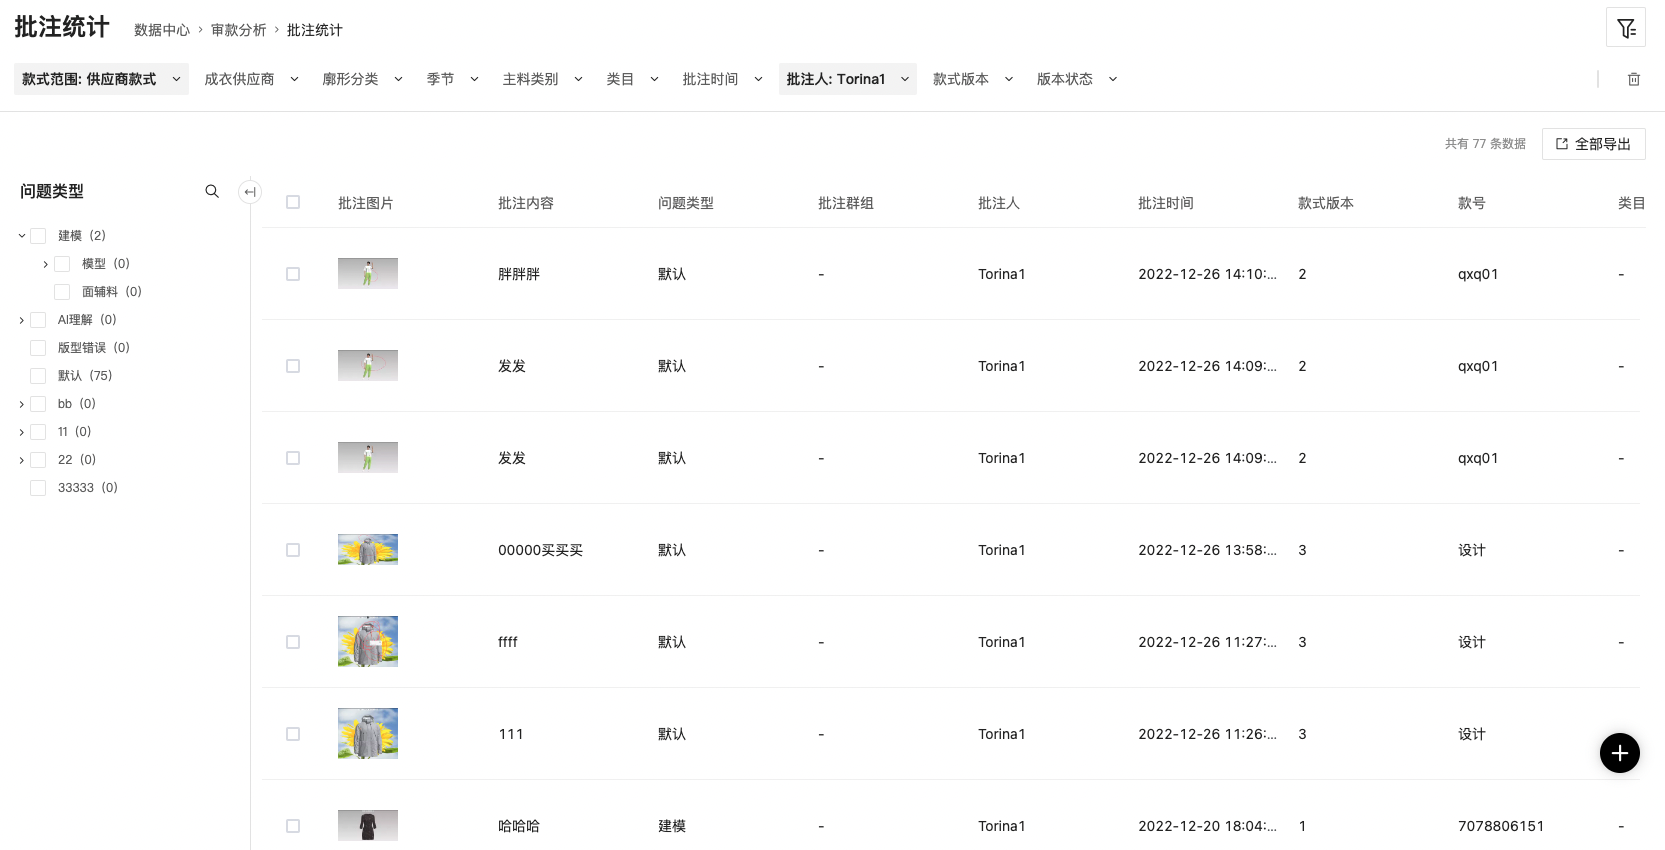Expand the 模型 tree node
1665x850 pixels.
tap(46, 264)
